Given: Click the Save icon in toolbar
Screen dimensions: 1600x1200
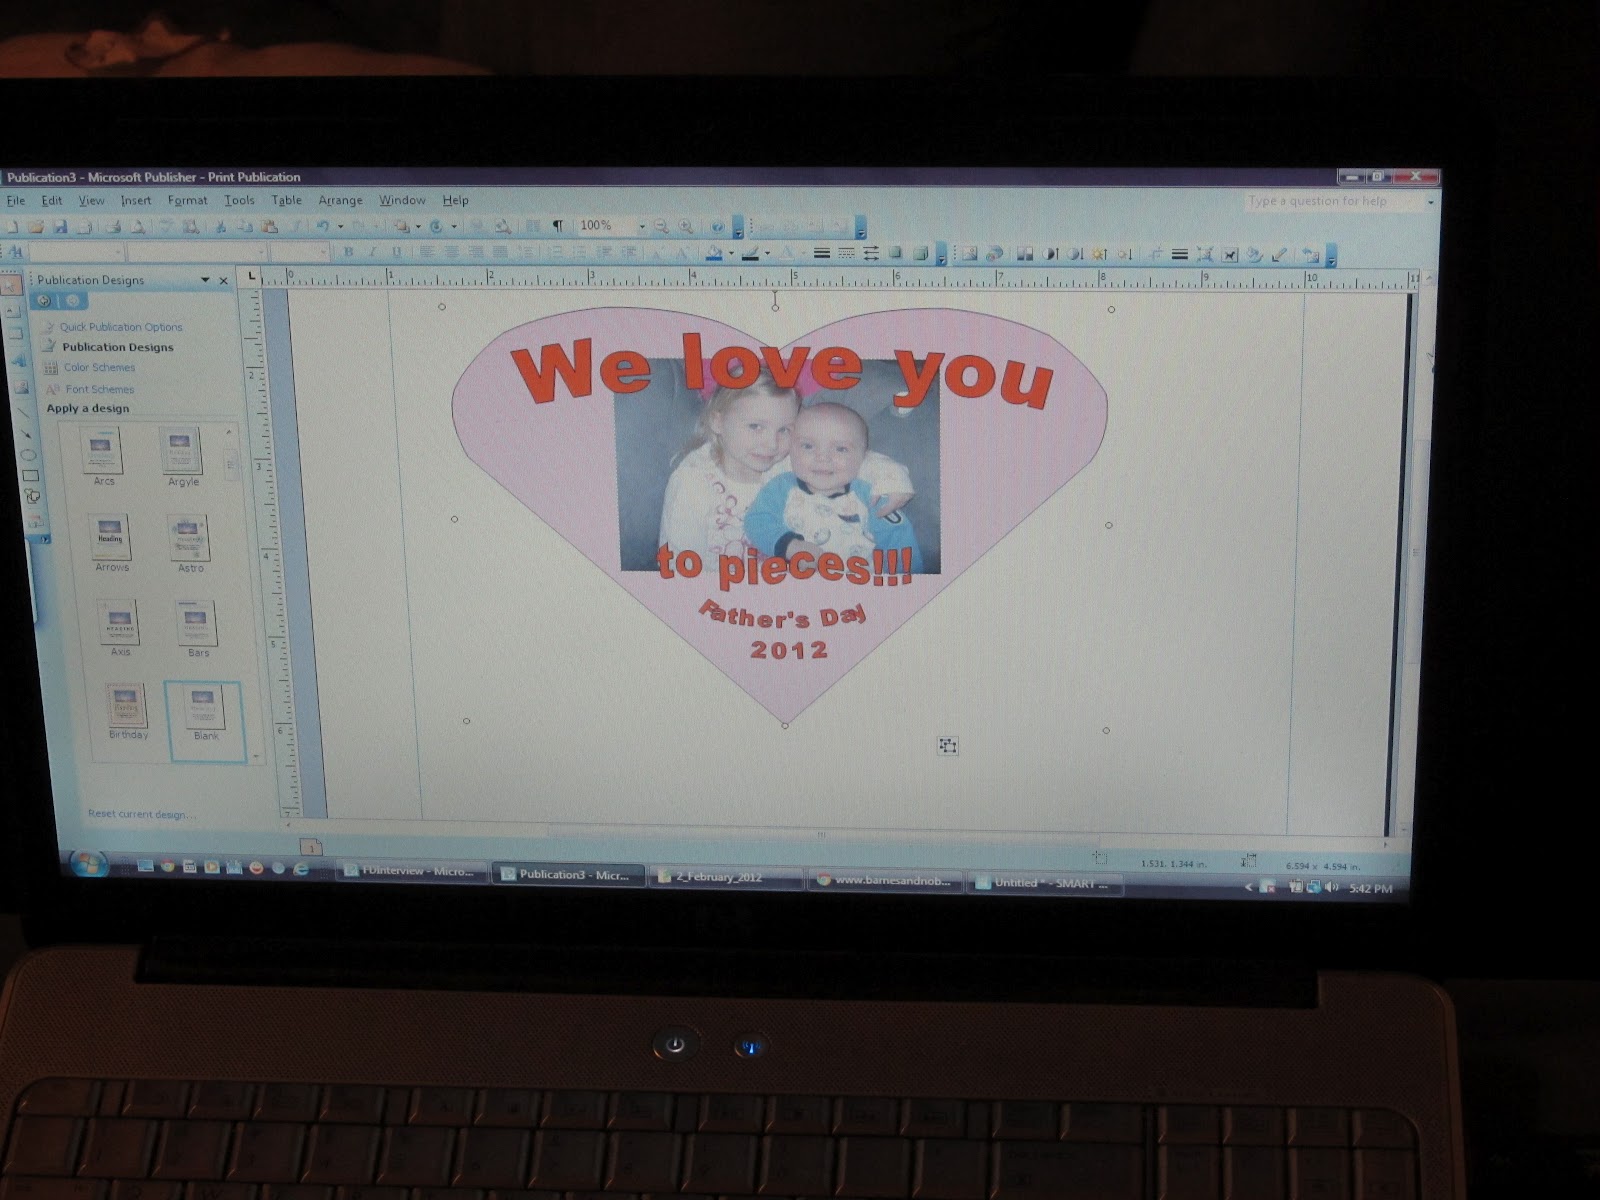Looking at the screenshot, I should click(x=60, y=227).
